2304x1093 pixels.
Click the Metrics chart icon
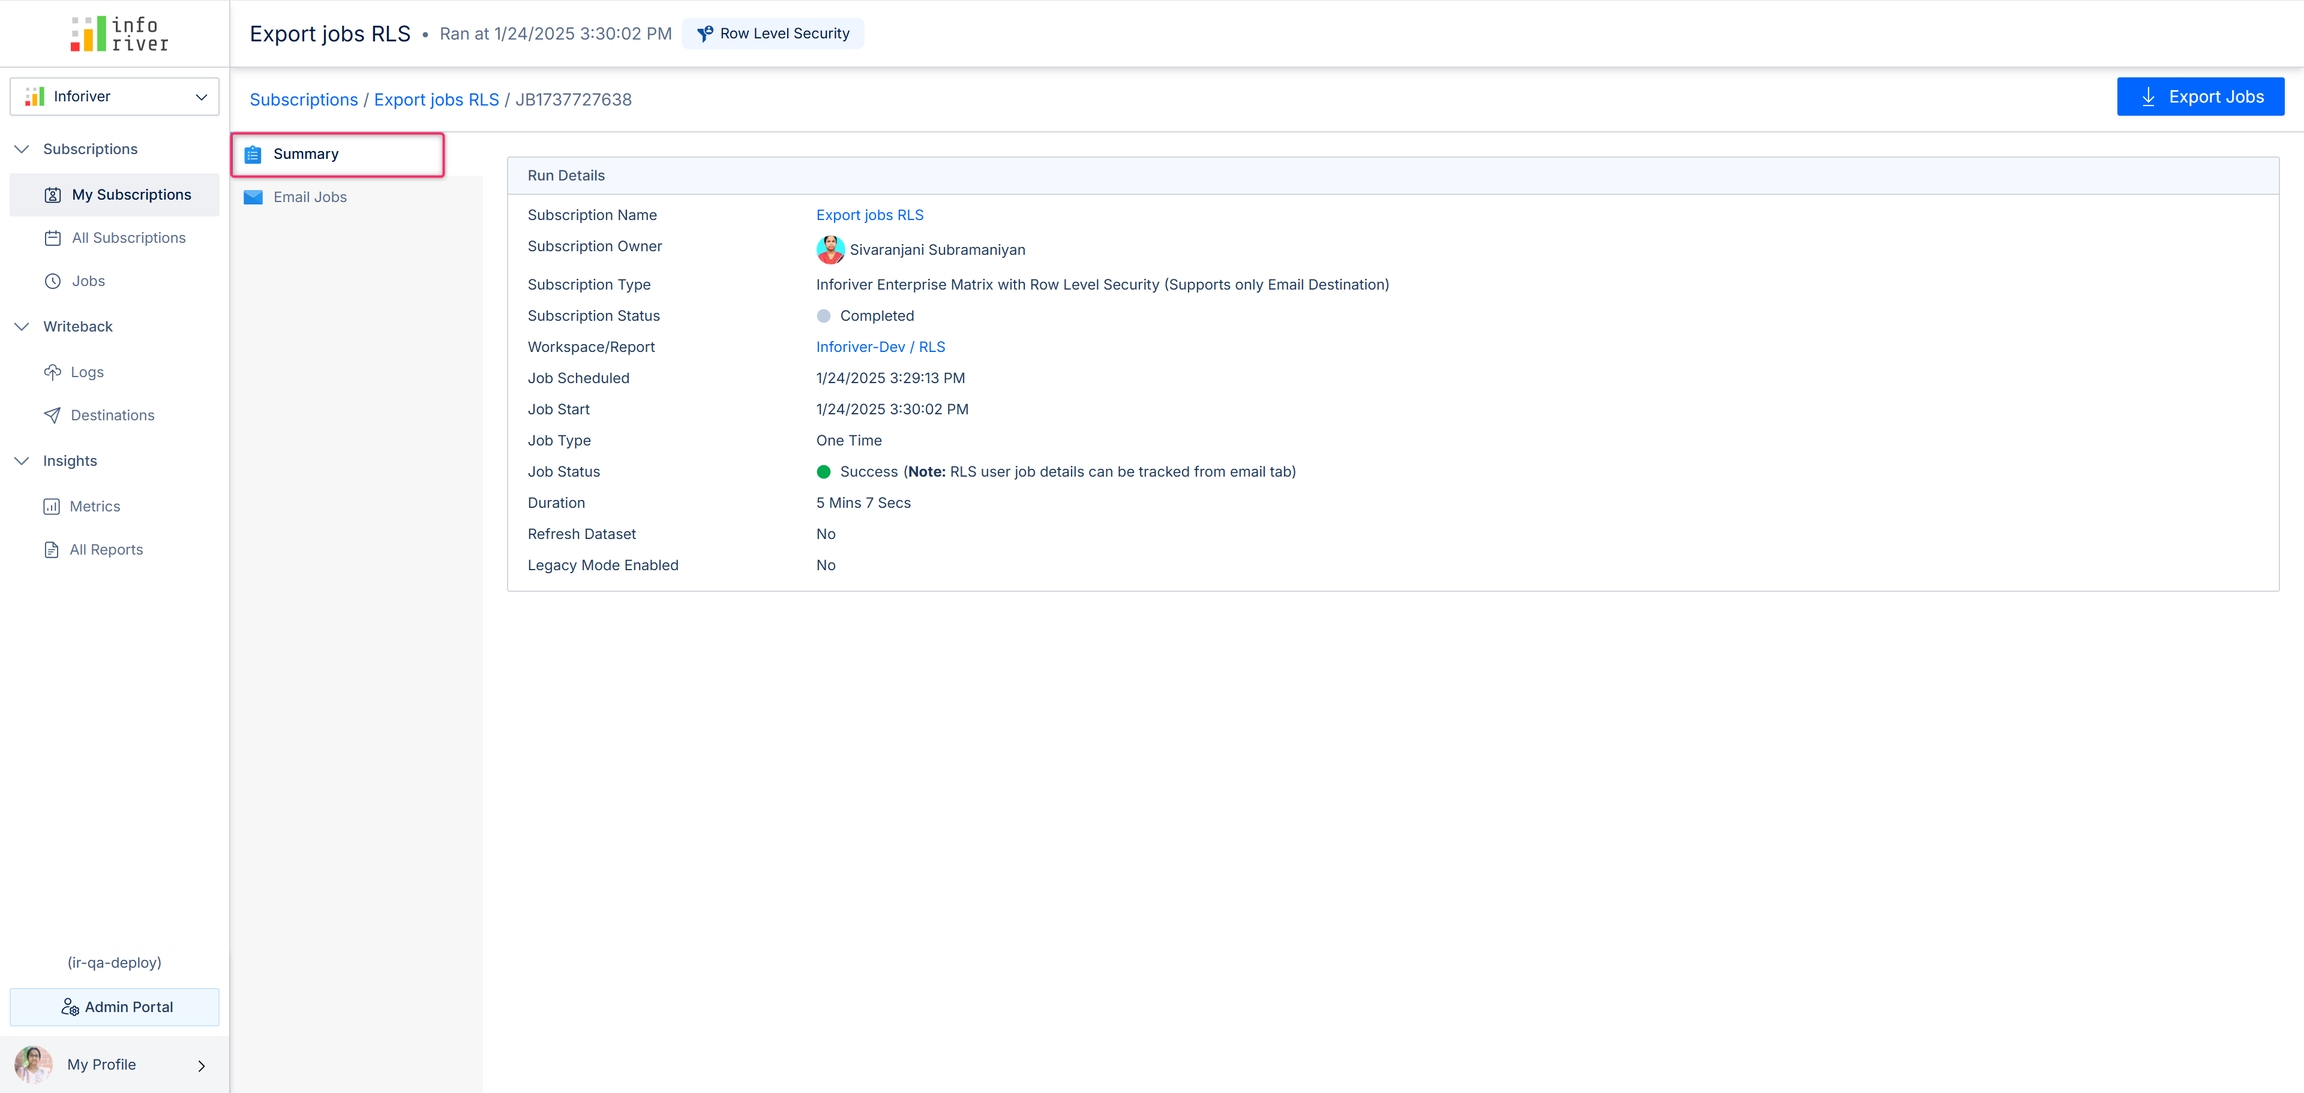[52, 507]
